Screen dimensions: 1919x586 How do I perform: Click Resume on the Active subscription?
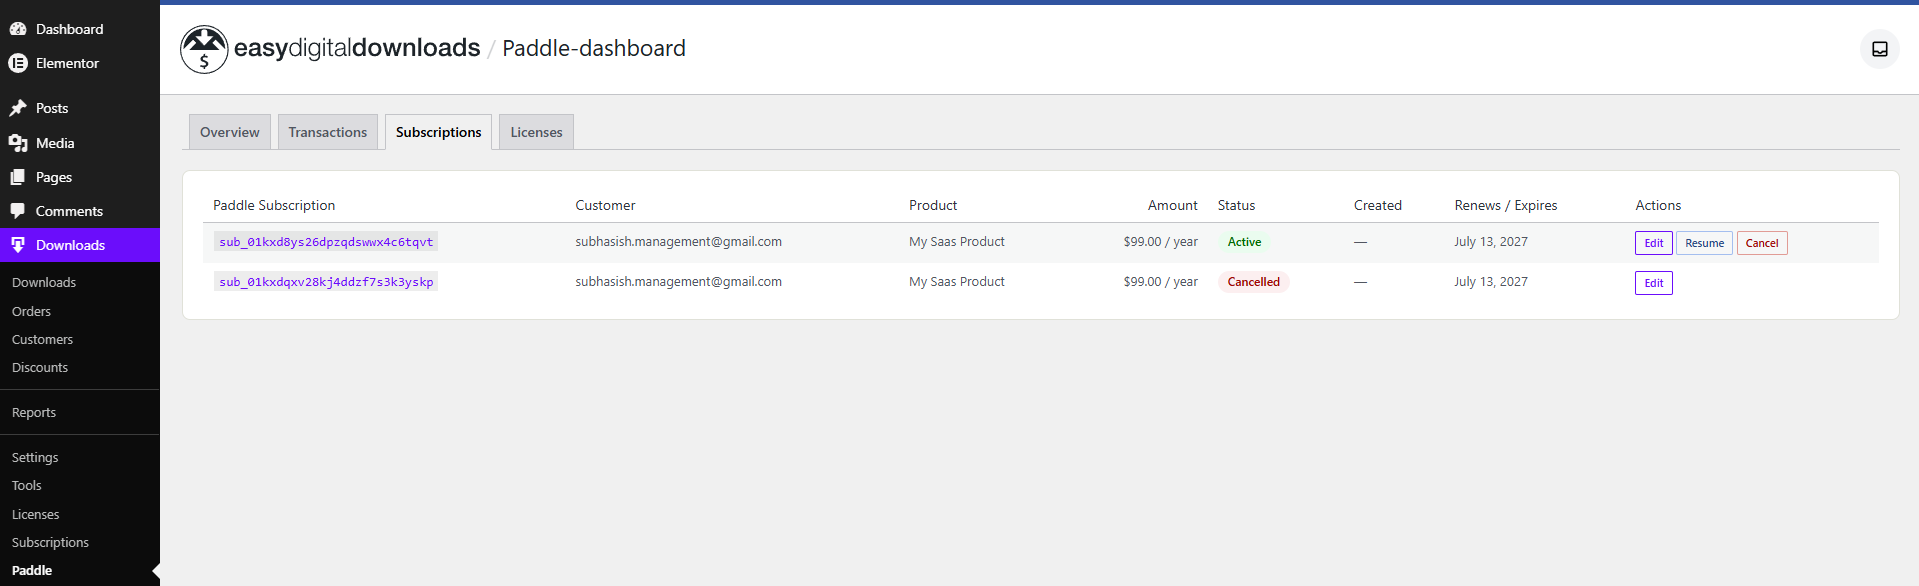1704,243
